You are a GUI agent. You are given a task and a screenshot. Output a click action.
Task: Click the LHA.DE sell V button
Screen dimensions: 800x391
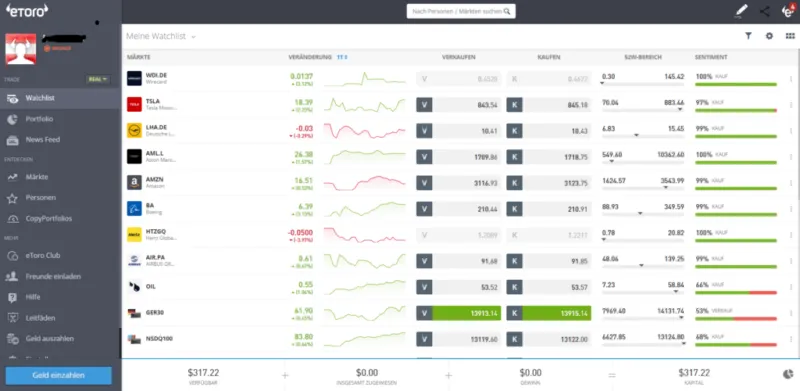pyautogui.click(x=424, y=131)
